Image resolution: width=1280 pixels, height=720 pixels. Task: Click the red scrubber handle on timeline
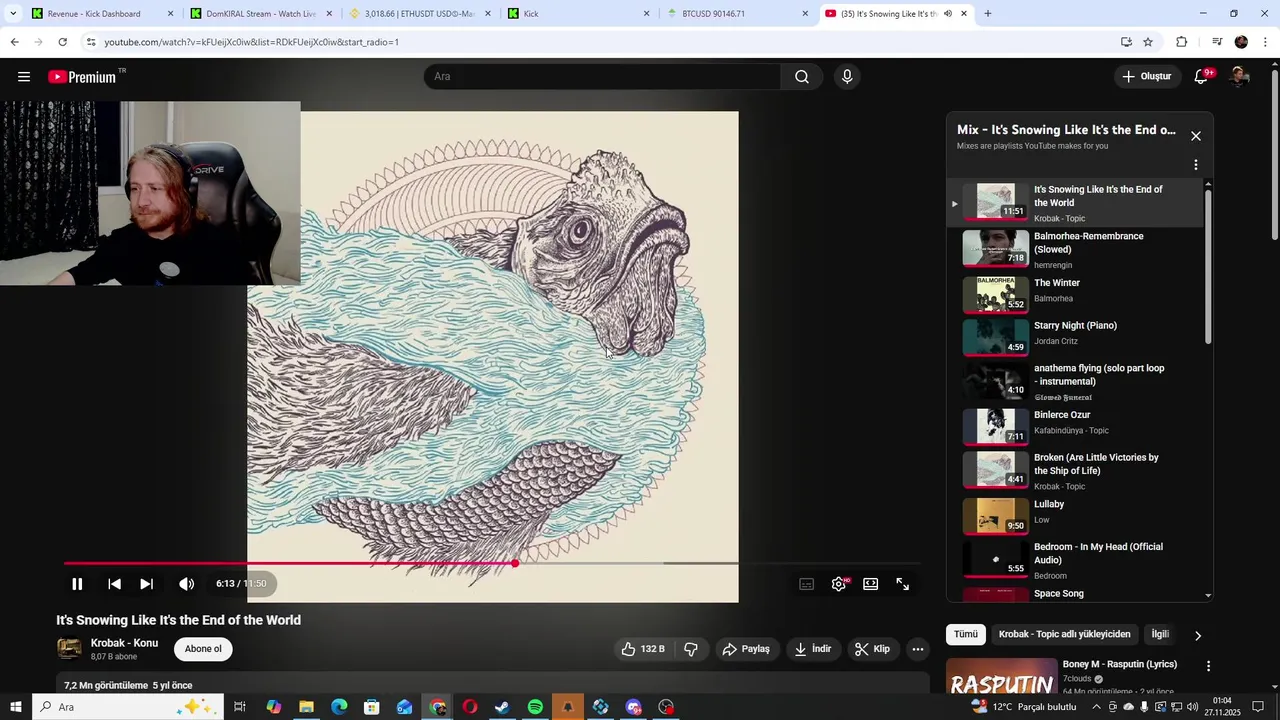click(515, 564)
